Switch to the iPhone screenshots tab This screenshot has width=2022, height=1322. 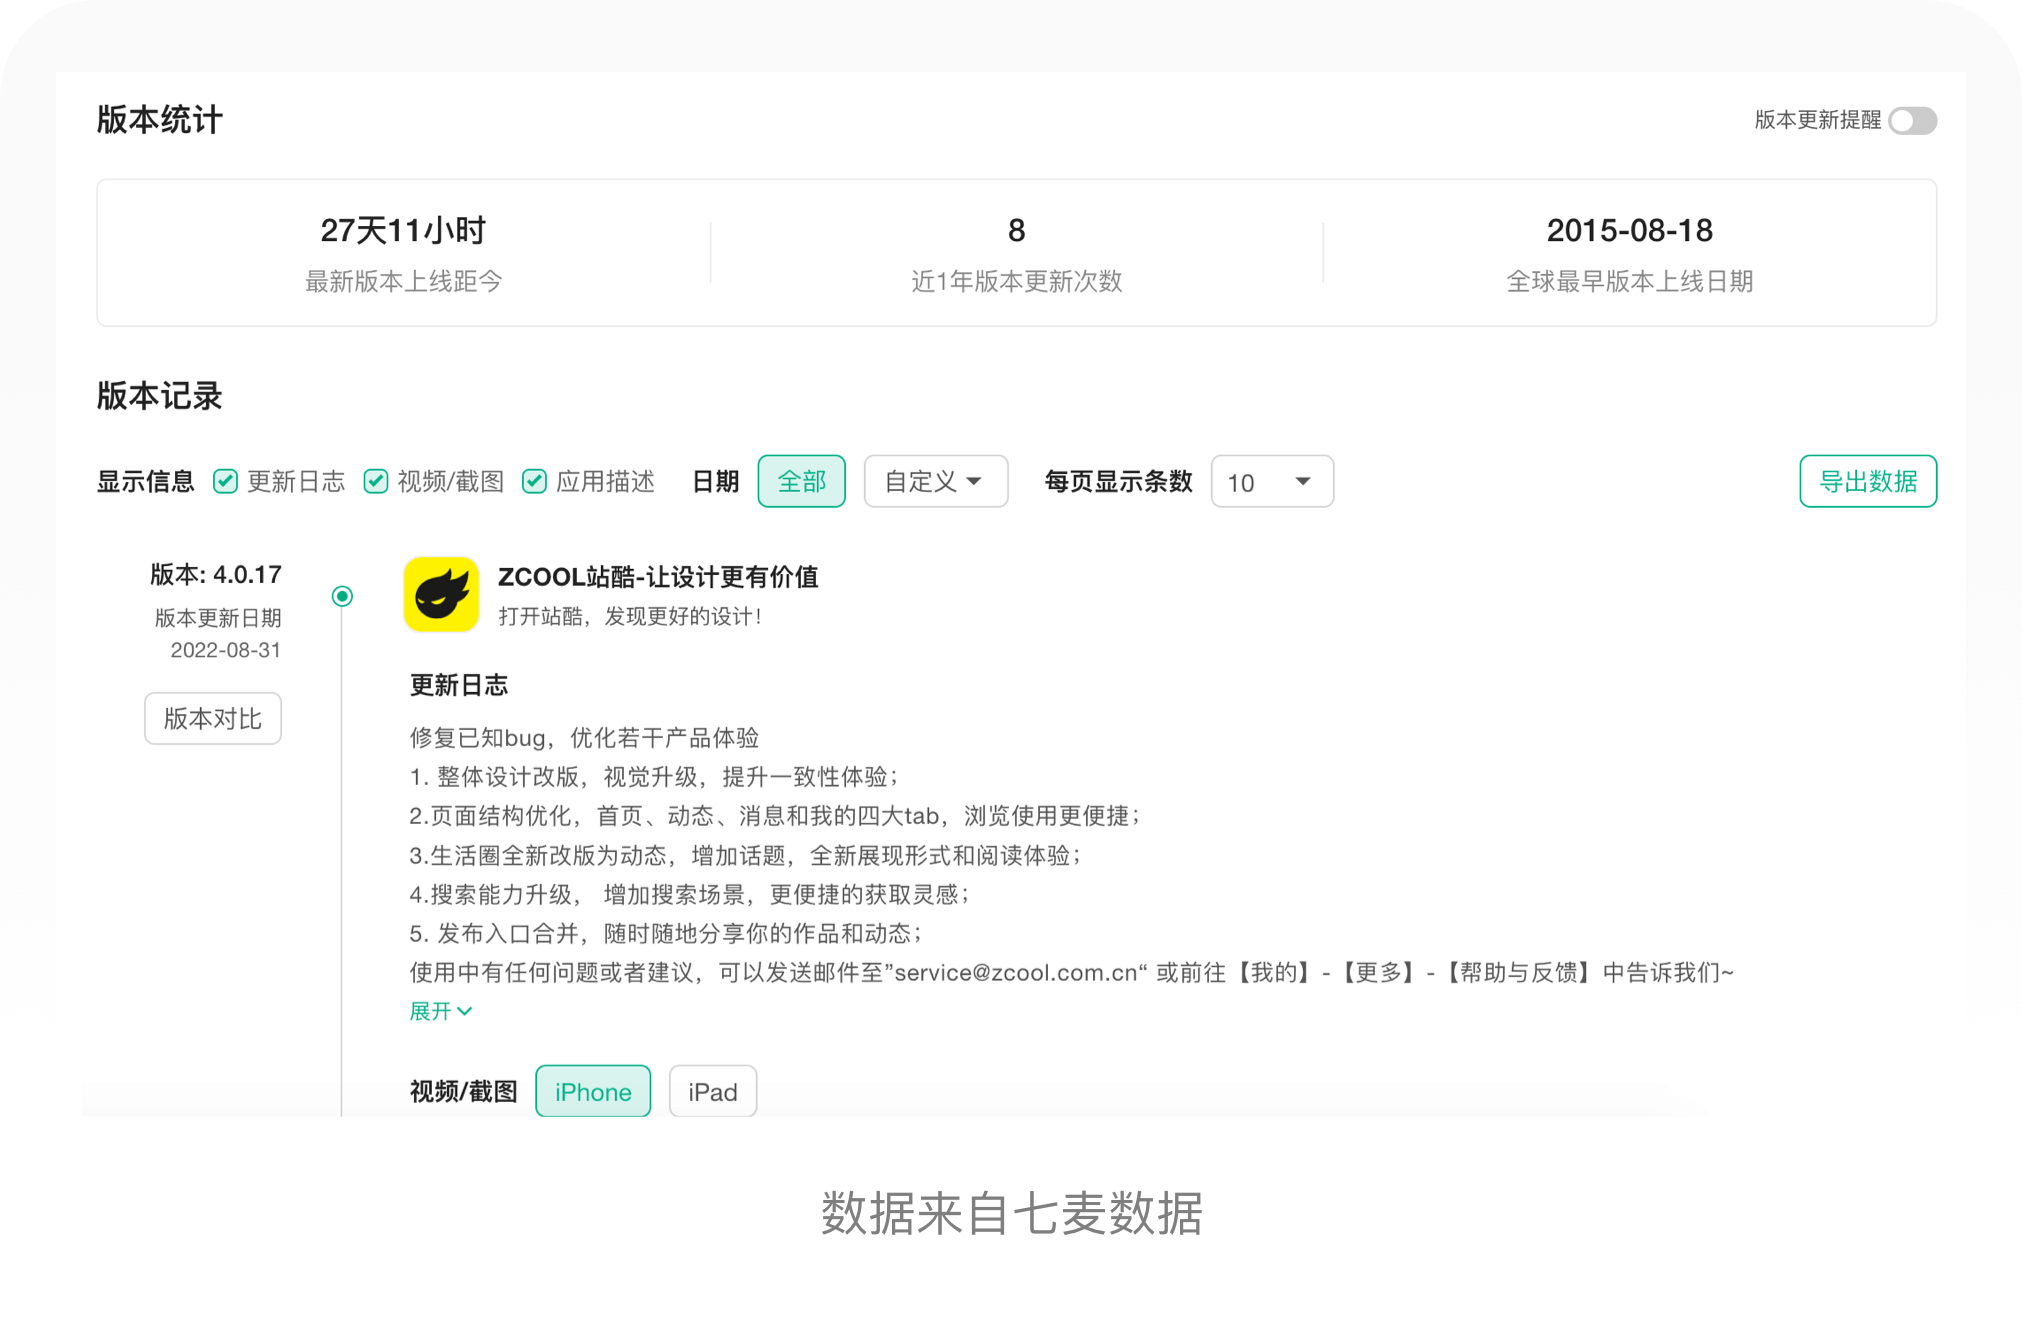tap(593, 1091)
